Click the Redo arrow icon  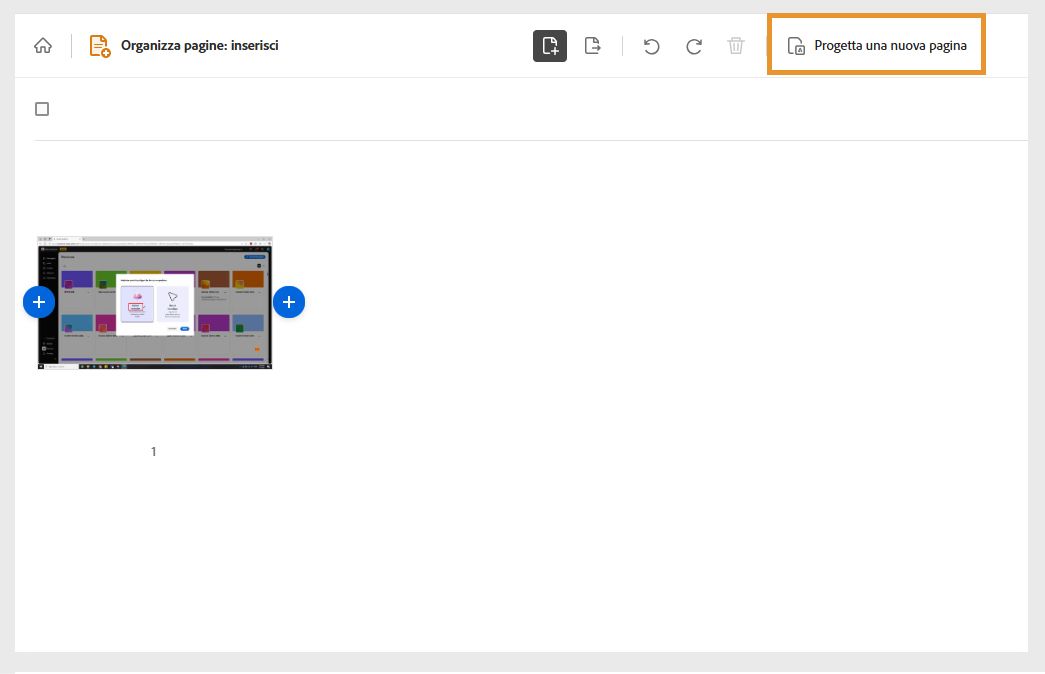pos(693,45)
